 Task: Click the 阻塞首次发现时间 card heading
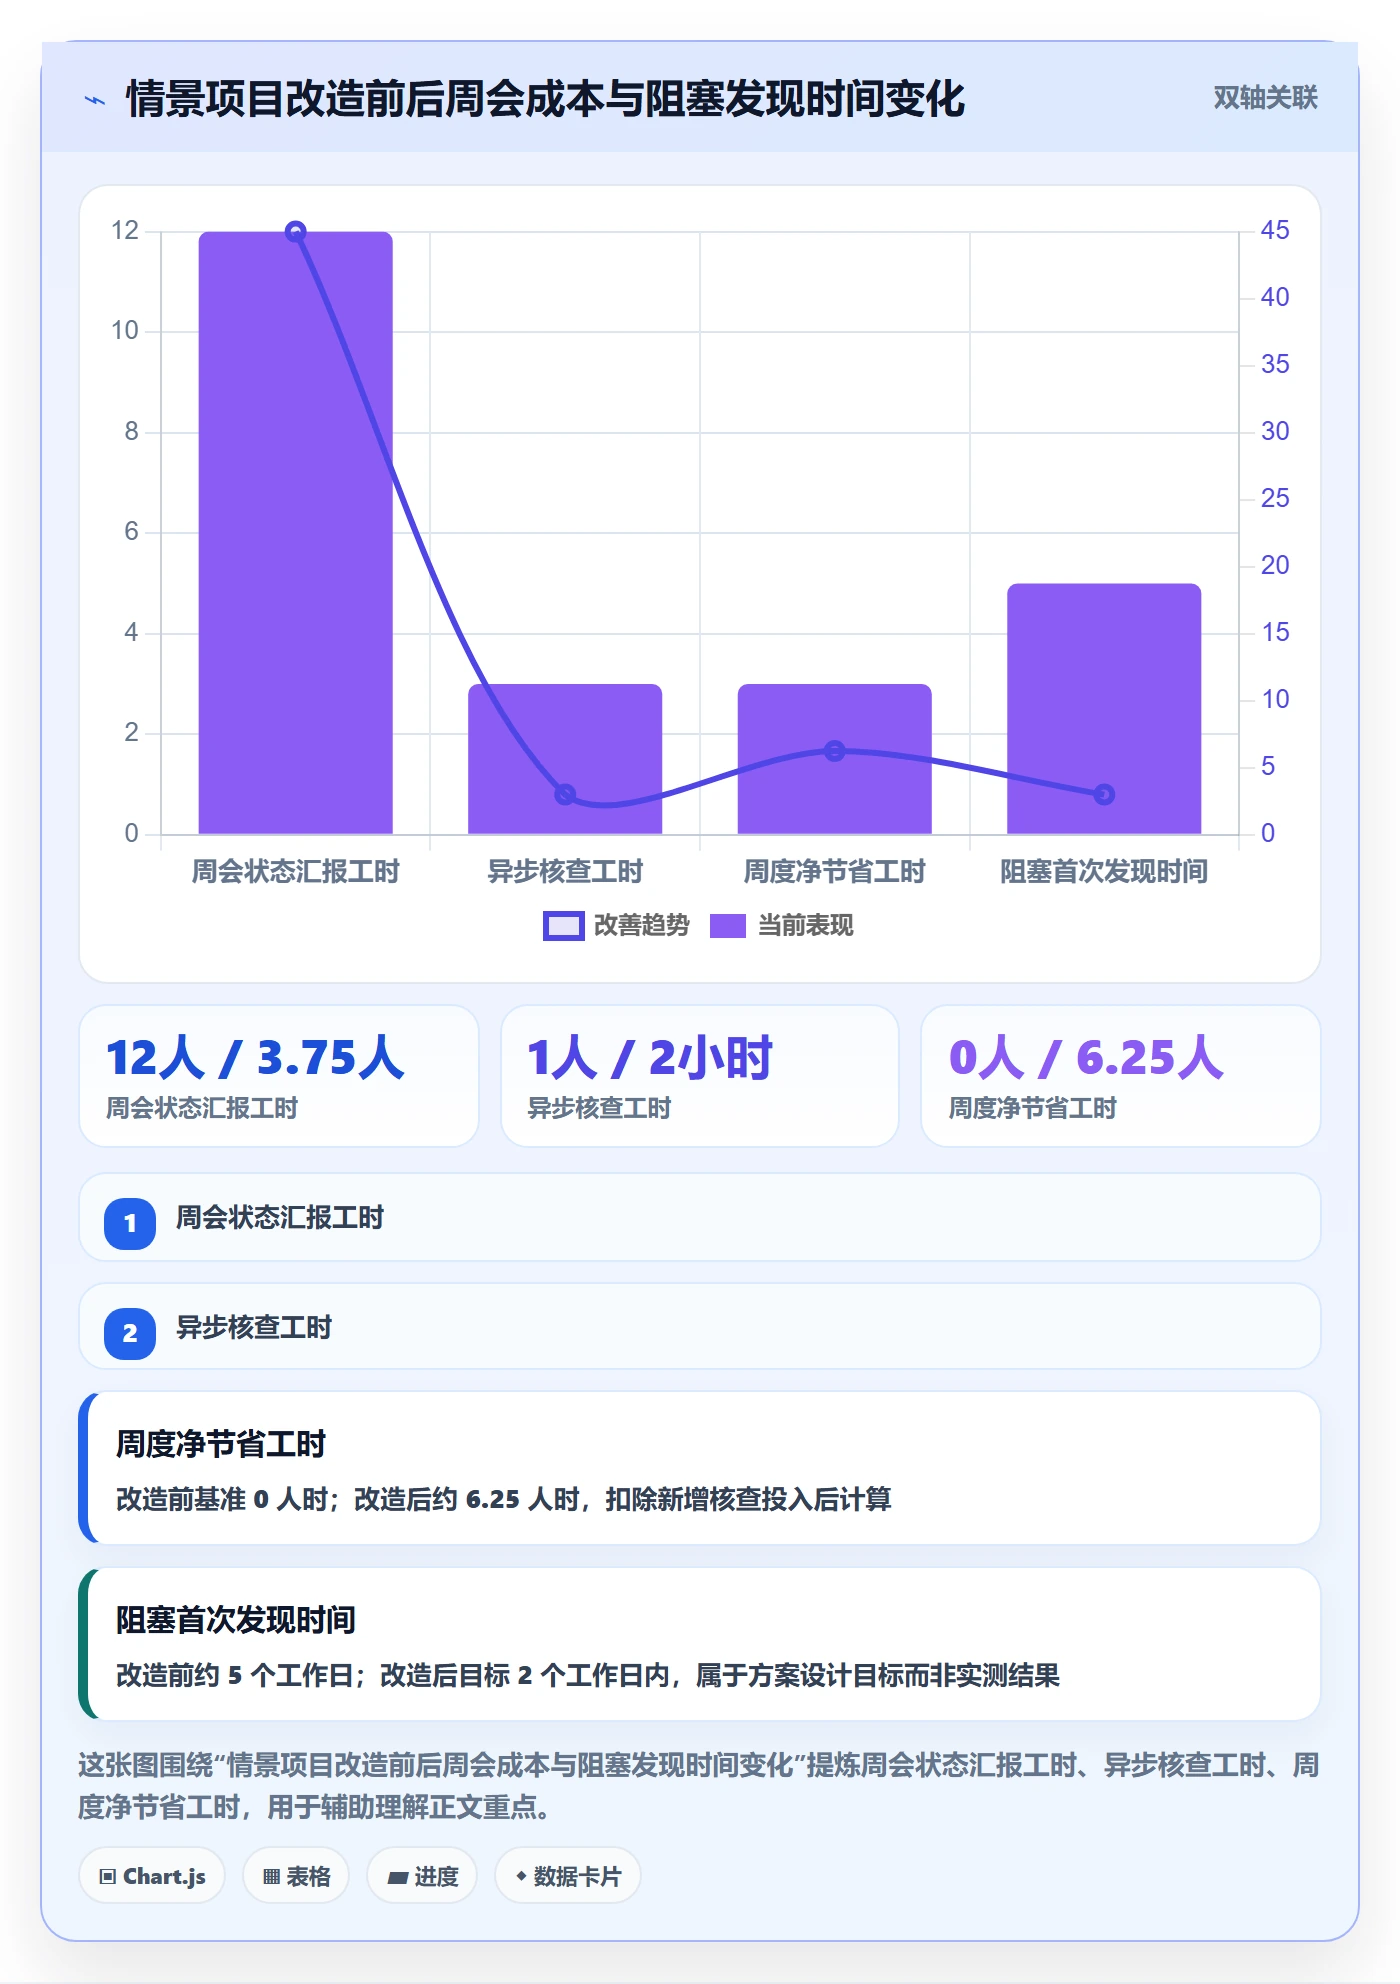[x=236, y=1620]
